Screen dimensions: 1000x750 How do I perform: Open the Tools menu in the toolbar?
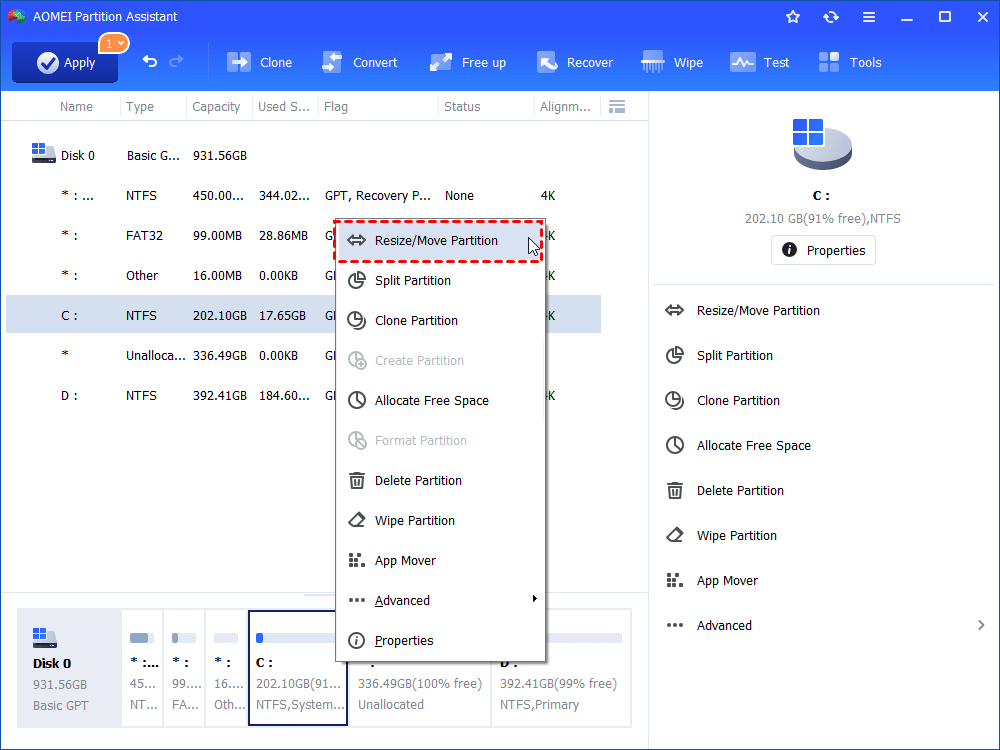click(849, 62)
